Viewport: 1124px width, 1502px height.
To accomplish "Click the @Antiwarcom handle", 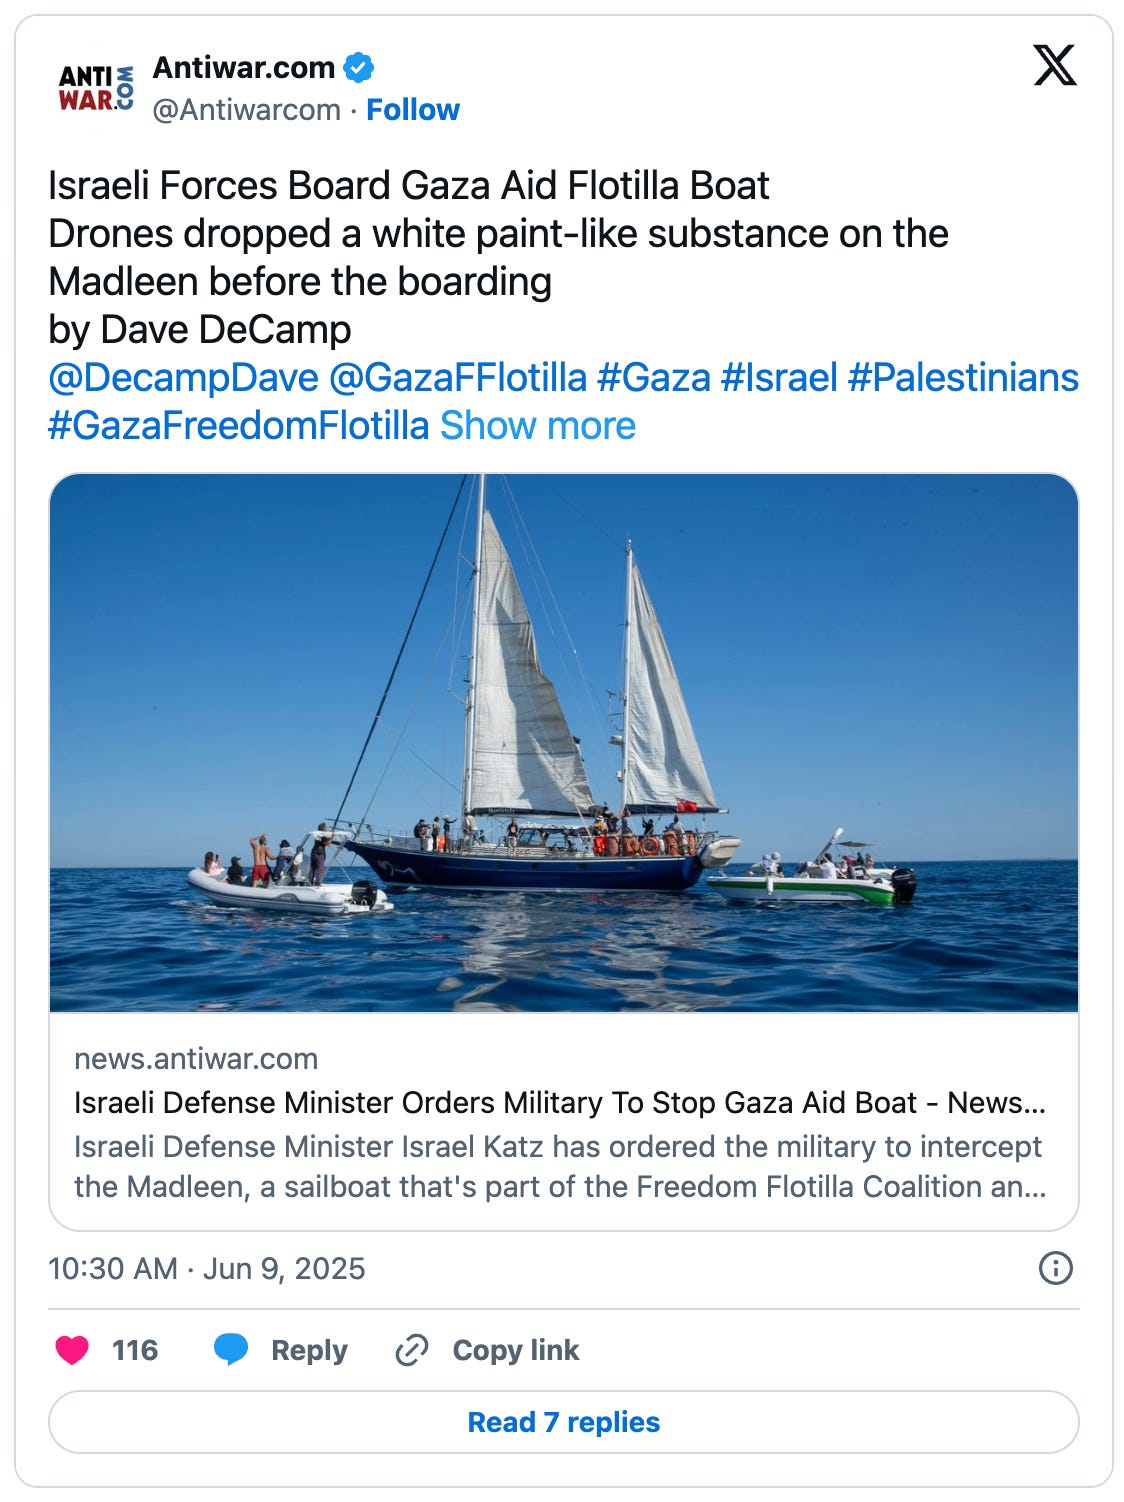I will click(246, 110).
